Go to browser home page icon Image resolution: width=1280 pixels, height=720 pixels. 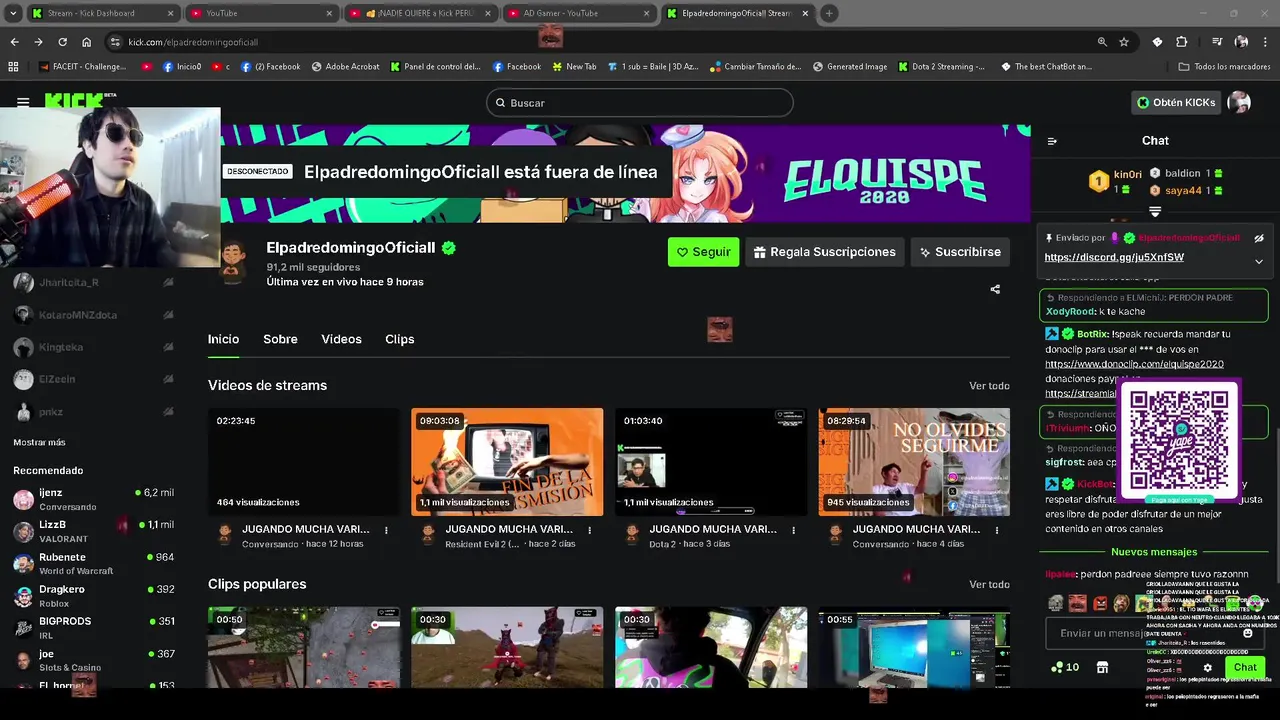point(86,42)
